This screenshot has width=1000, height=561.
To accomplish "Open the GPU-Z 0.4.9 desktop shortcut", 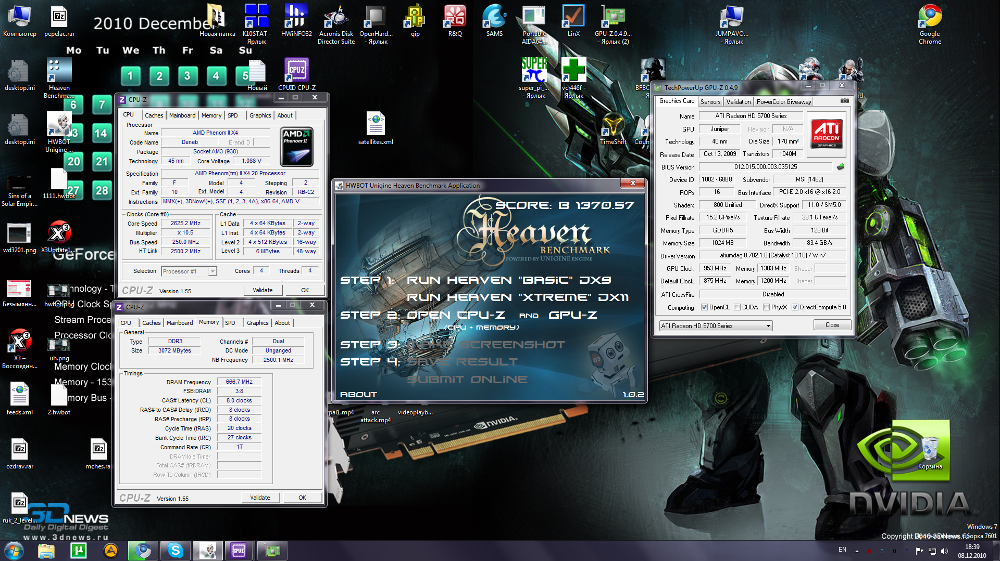I will click(612, 24).
